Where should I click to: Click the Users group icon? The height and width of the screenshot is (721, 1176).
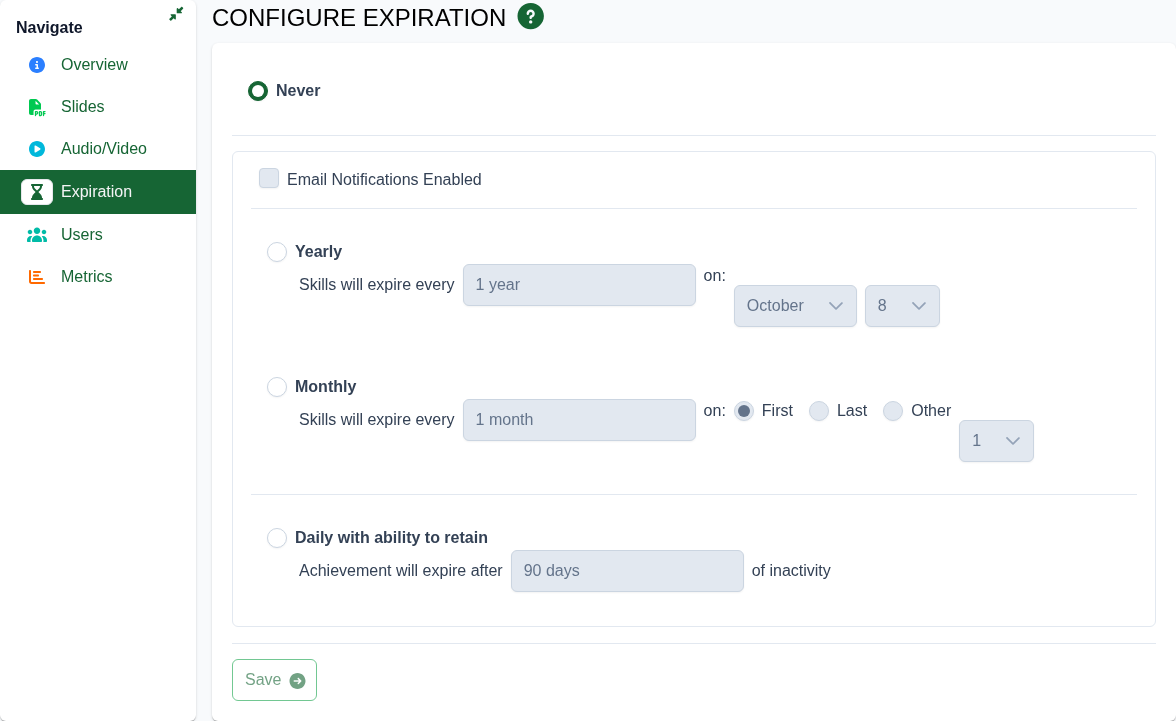37,235
